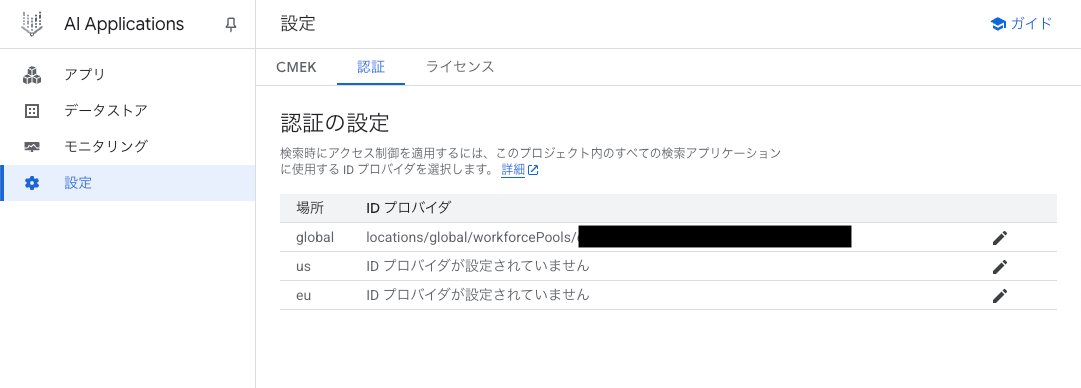Screen dimensions: 1081x388
Task: Follow the 詳細 link
Action: 513,170
